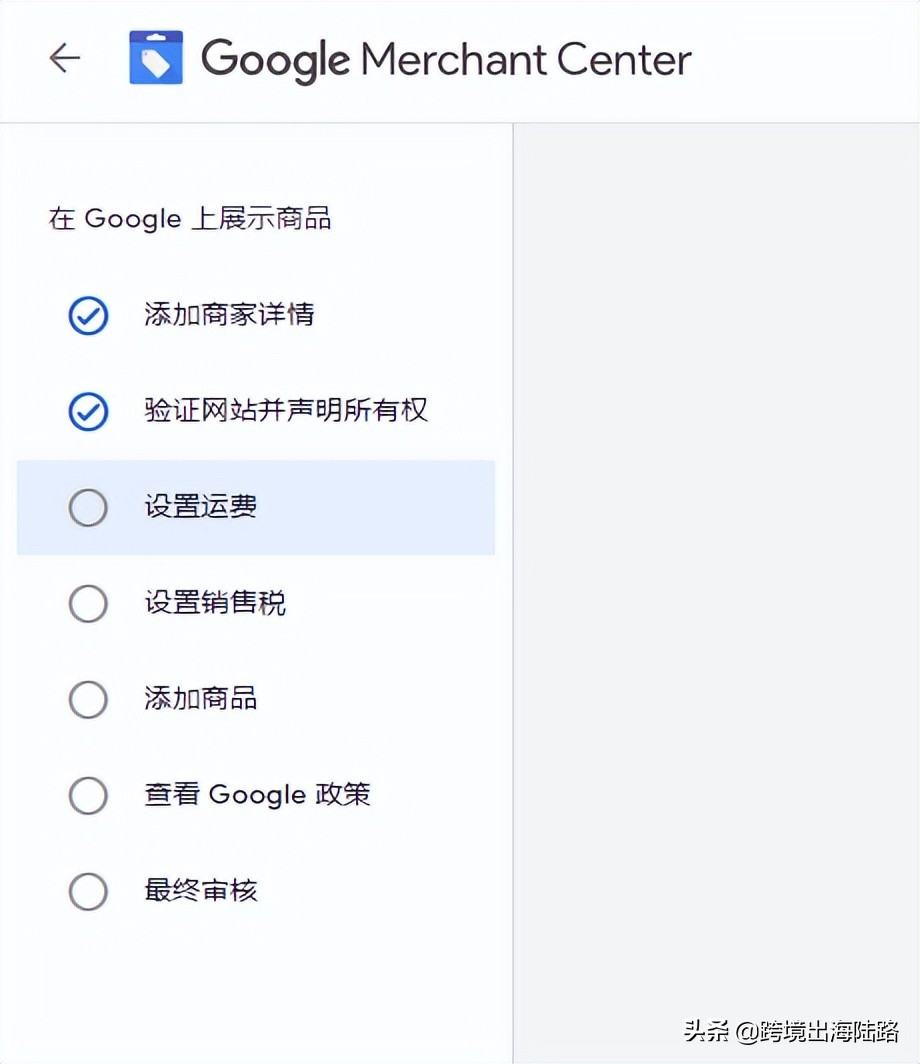Click the circle icon beside 添加商品
Screen dimensions: 920x1064
(x=88, y=700)
